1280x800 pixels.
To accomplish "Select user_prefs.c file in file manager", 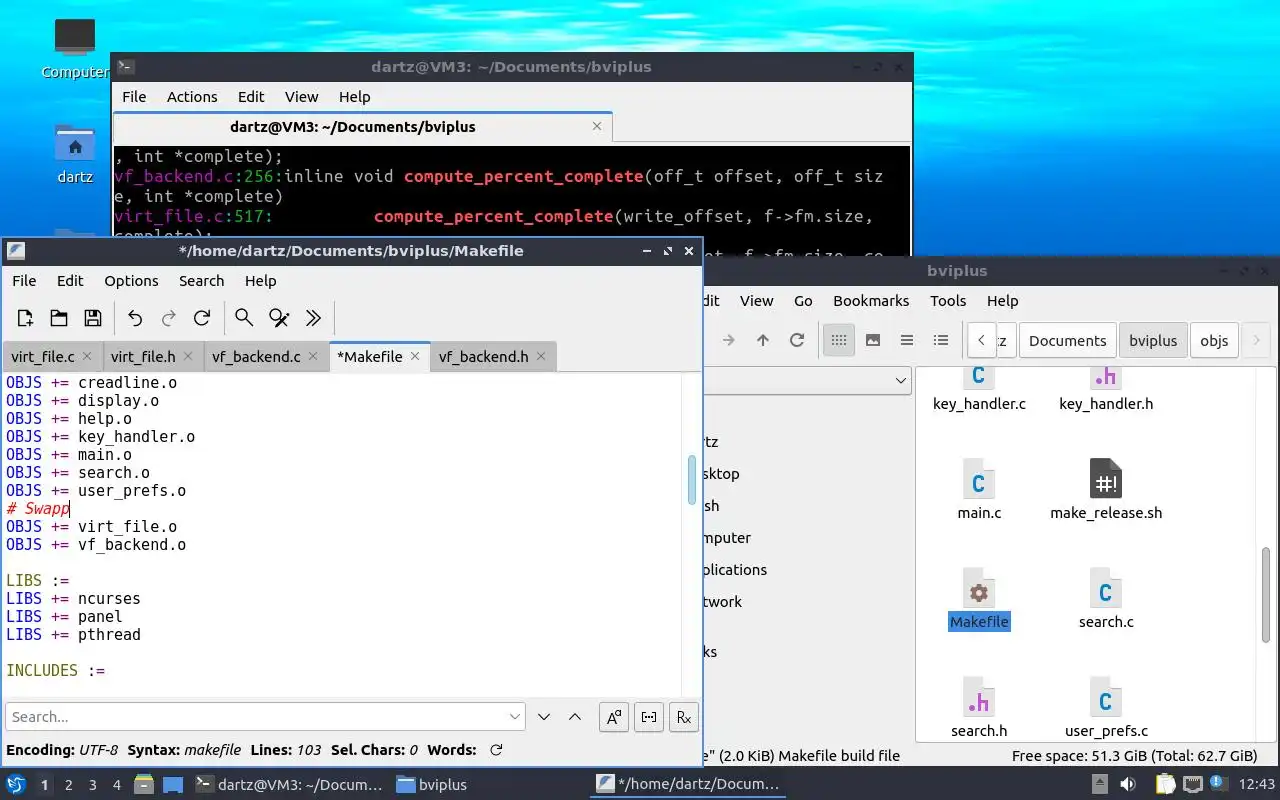I will click(x=1106, y=709).
